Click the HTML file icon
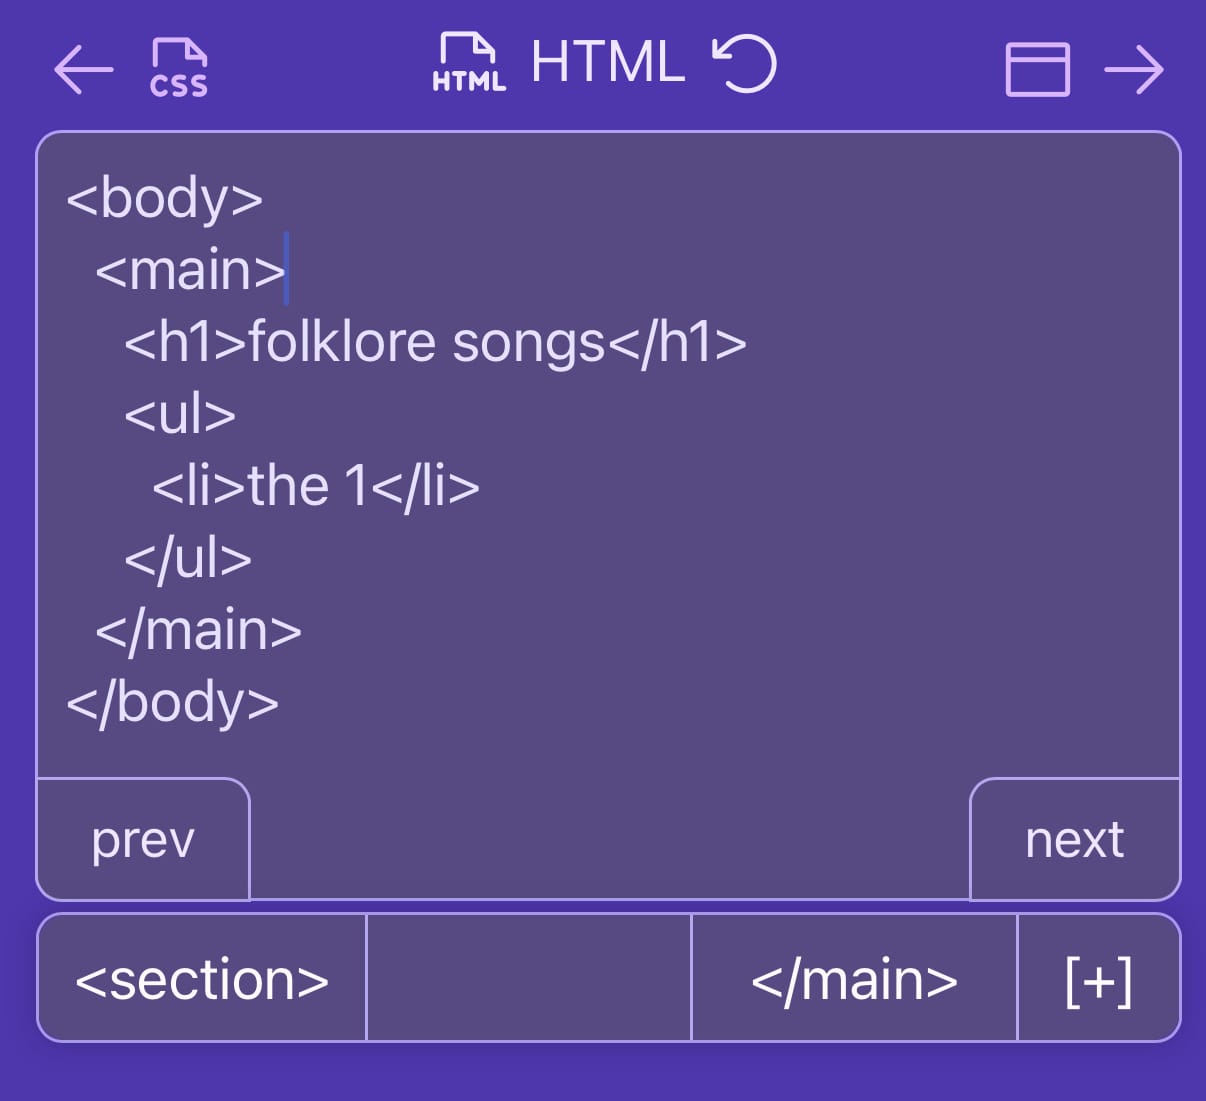Image resolution: width=1206 pixels, height=1101 pixels. (469, 62)
